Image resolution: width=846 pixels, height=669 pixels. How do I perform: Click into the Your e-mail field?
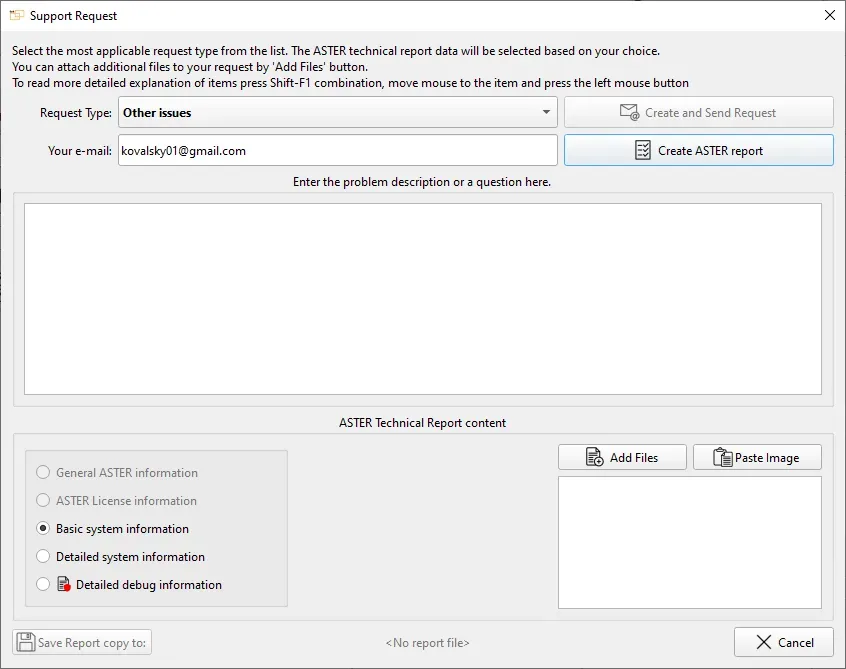pos(337,151)
